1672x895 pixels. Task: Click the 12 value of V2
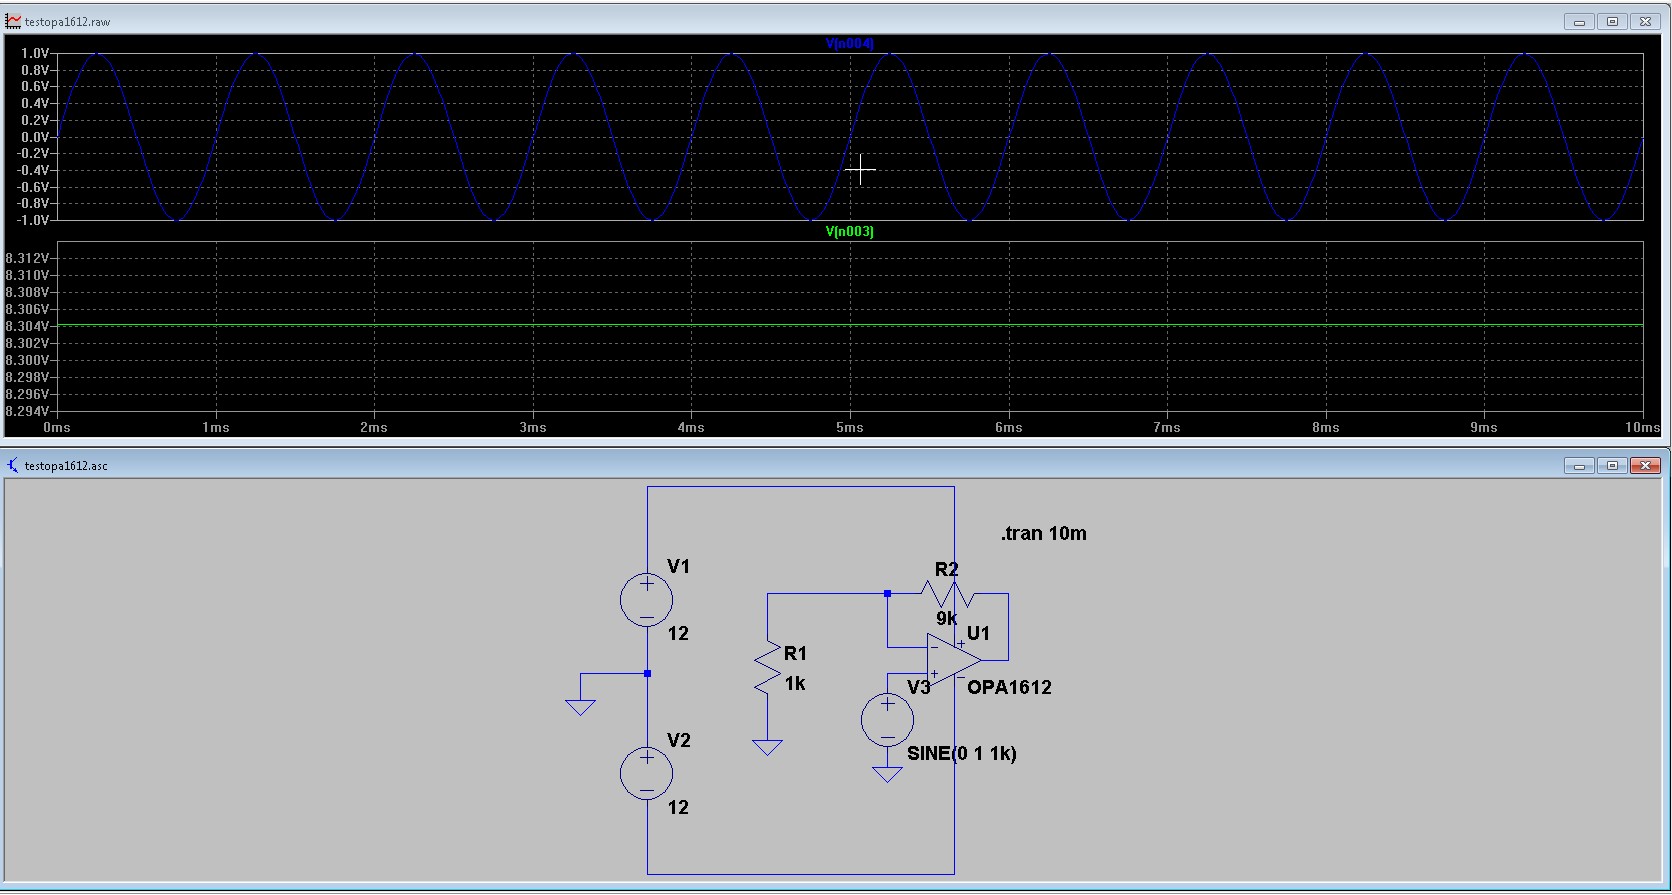coord(678,807)
